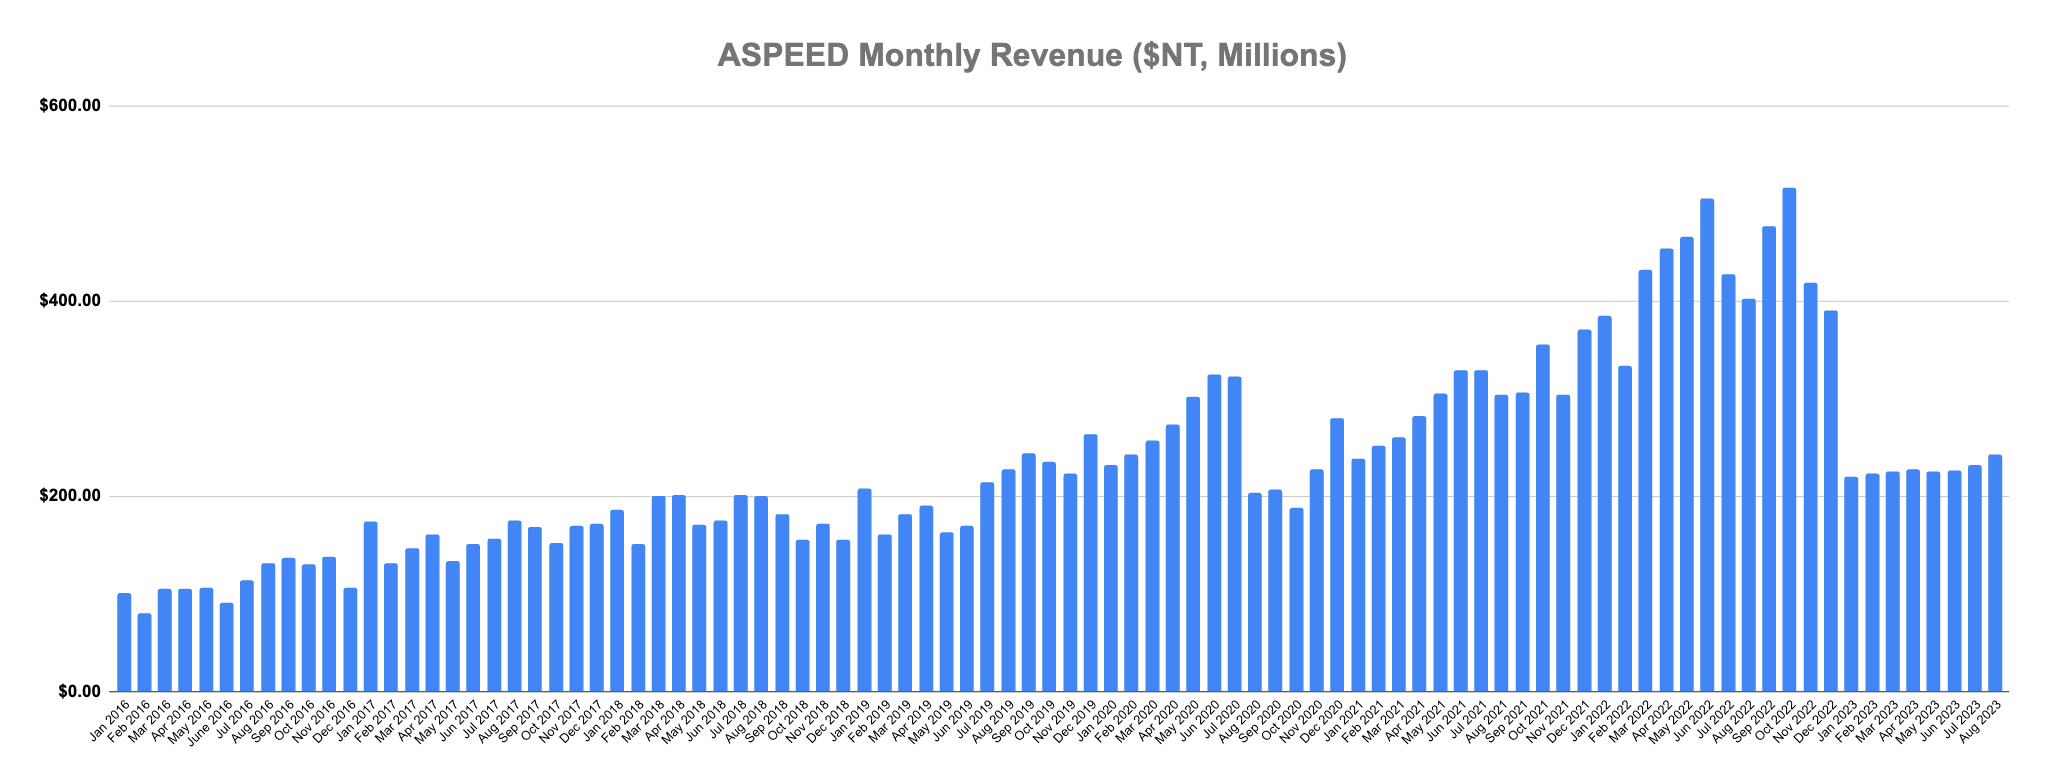Click the Jul 2021 revenue bar

pos(1481,530)
